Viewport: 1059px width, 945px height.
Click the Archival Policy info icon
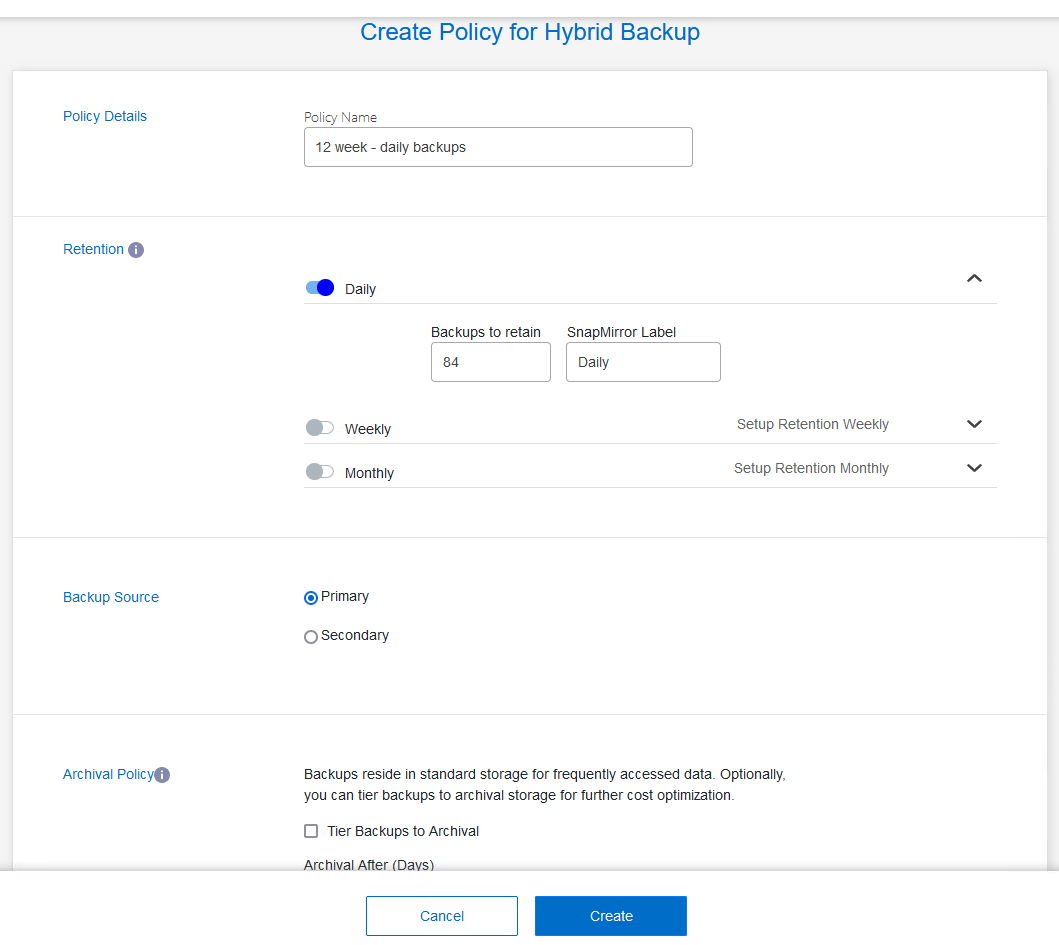[x=162, y=775]
